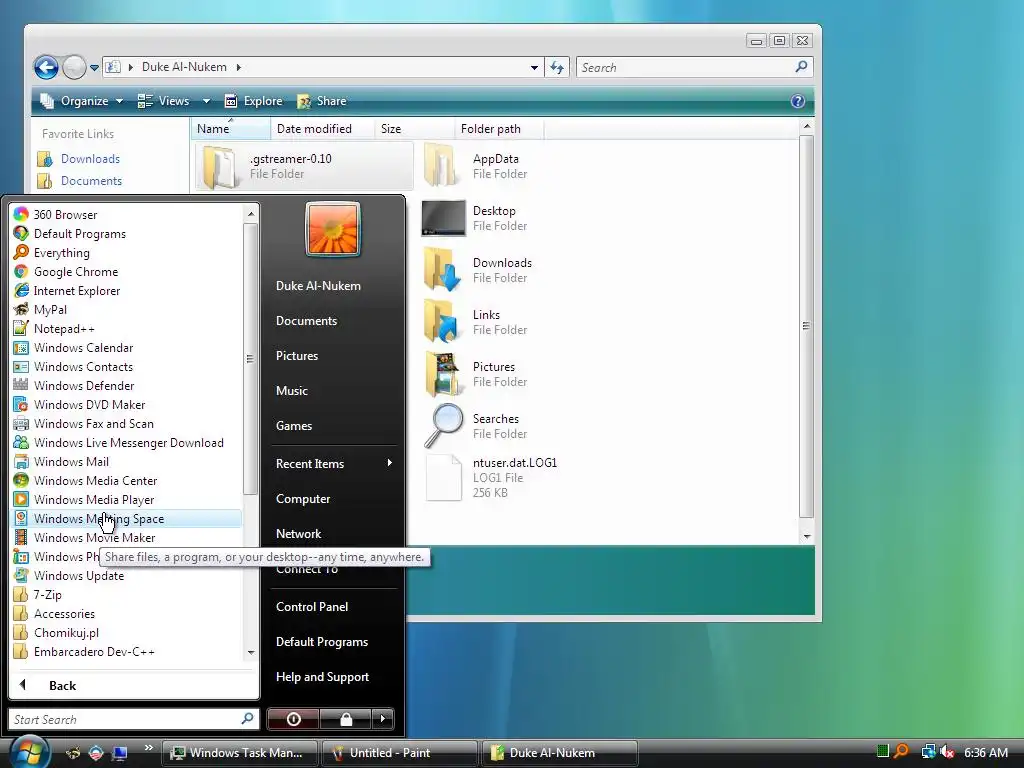
Task: Open Music from Start menu
Action: (291, 391)
